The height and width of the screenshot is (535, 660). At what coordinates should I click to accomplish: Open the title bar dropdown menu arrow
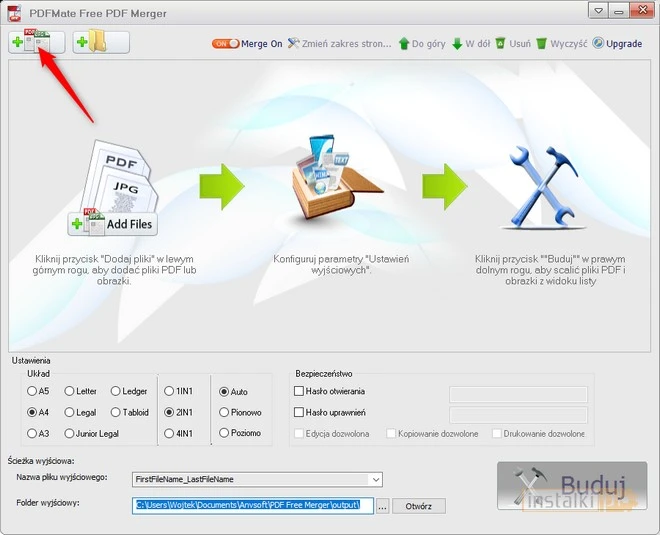point(598,10)
